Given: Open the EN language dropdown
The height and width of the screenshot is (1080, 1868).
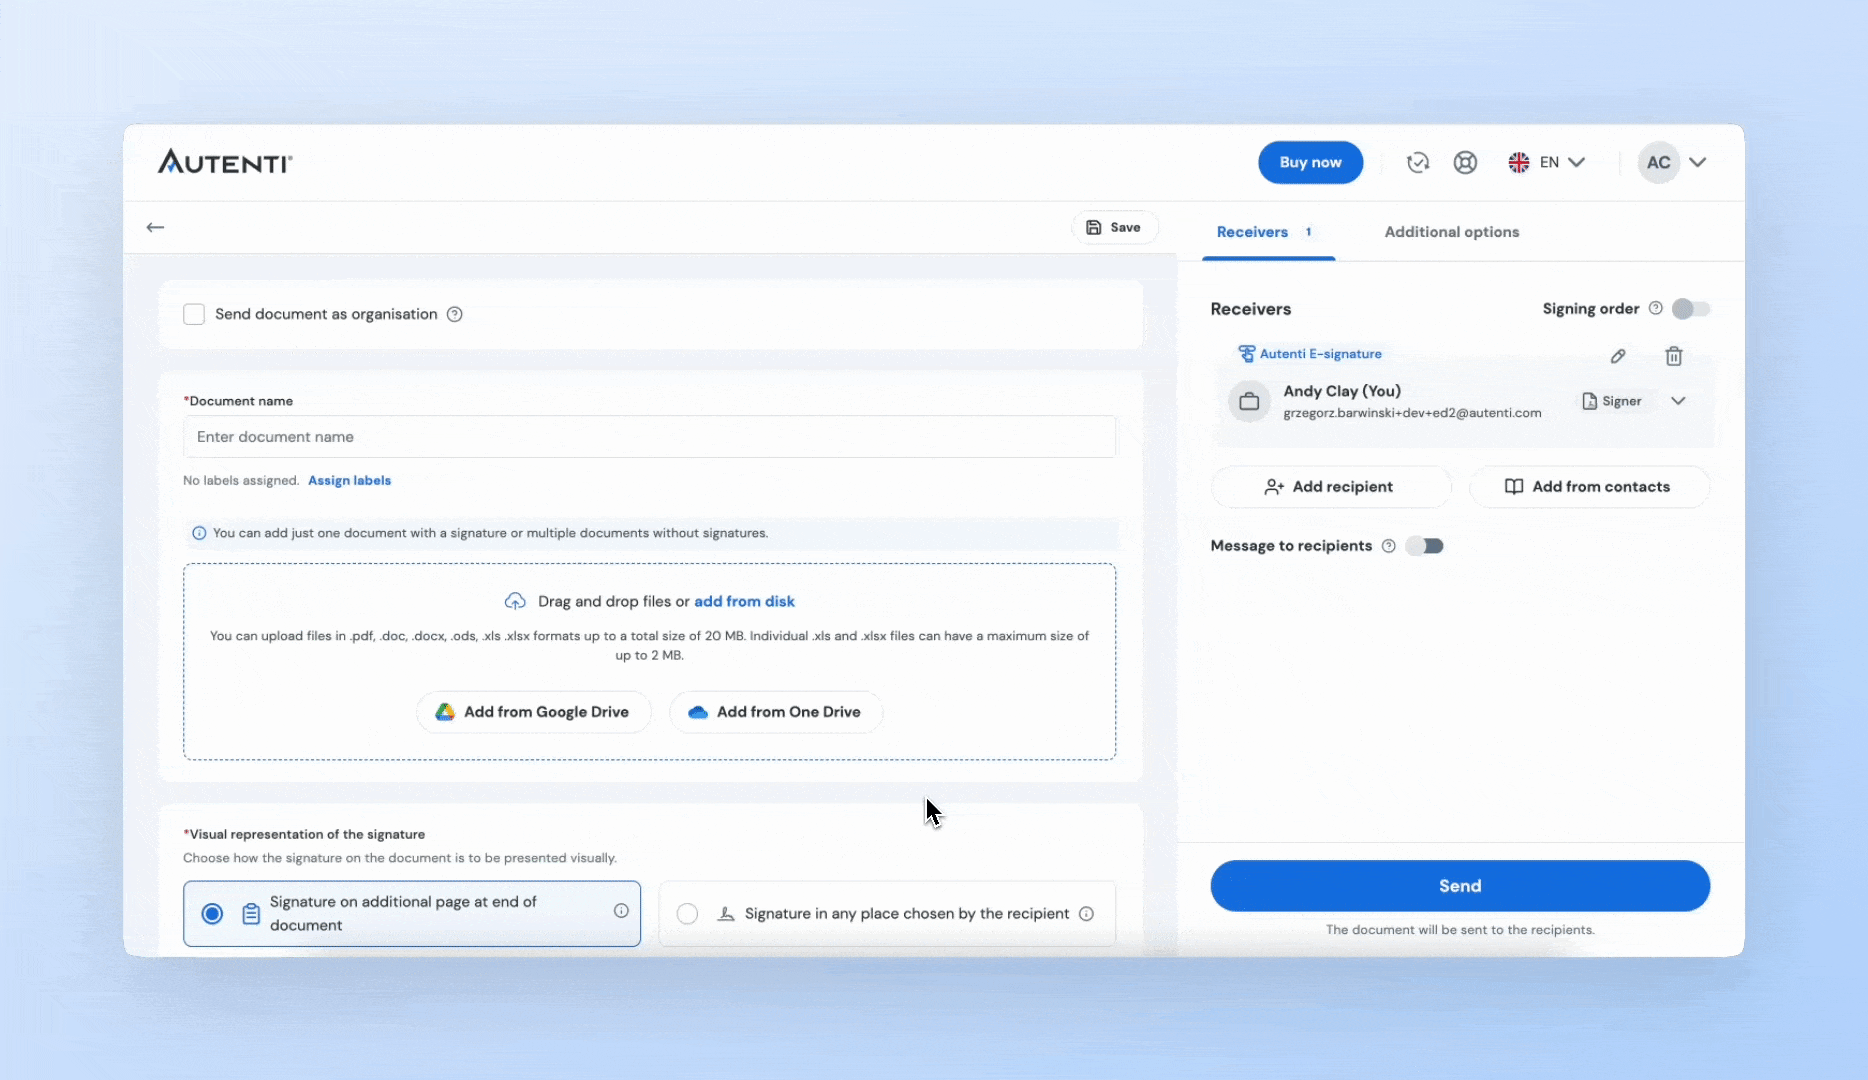Looking at the screenshot, I should pos(1546,163).
